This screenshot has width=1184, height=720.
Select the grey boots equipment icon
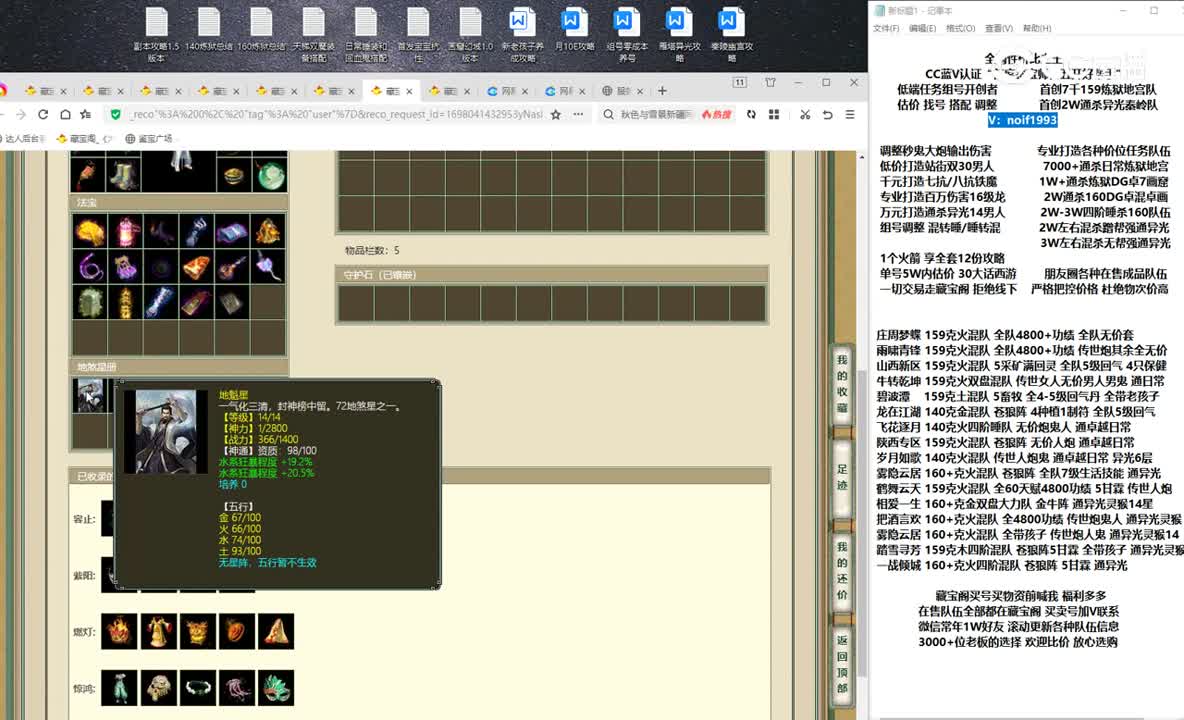[123, 174]
